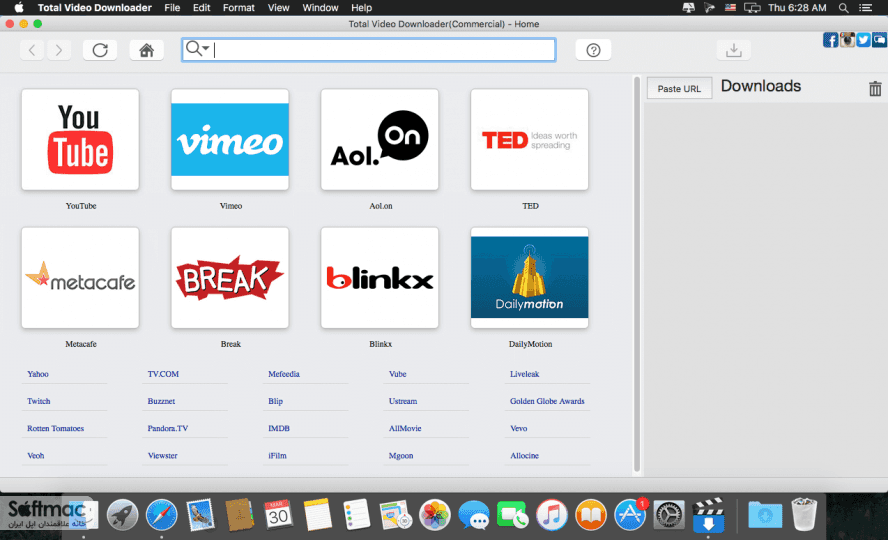Open the Vevo link

click(518, 428)
